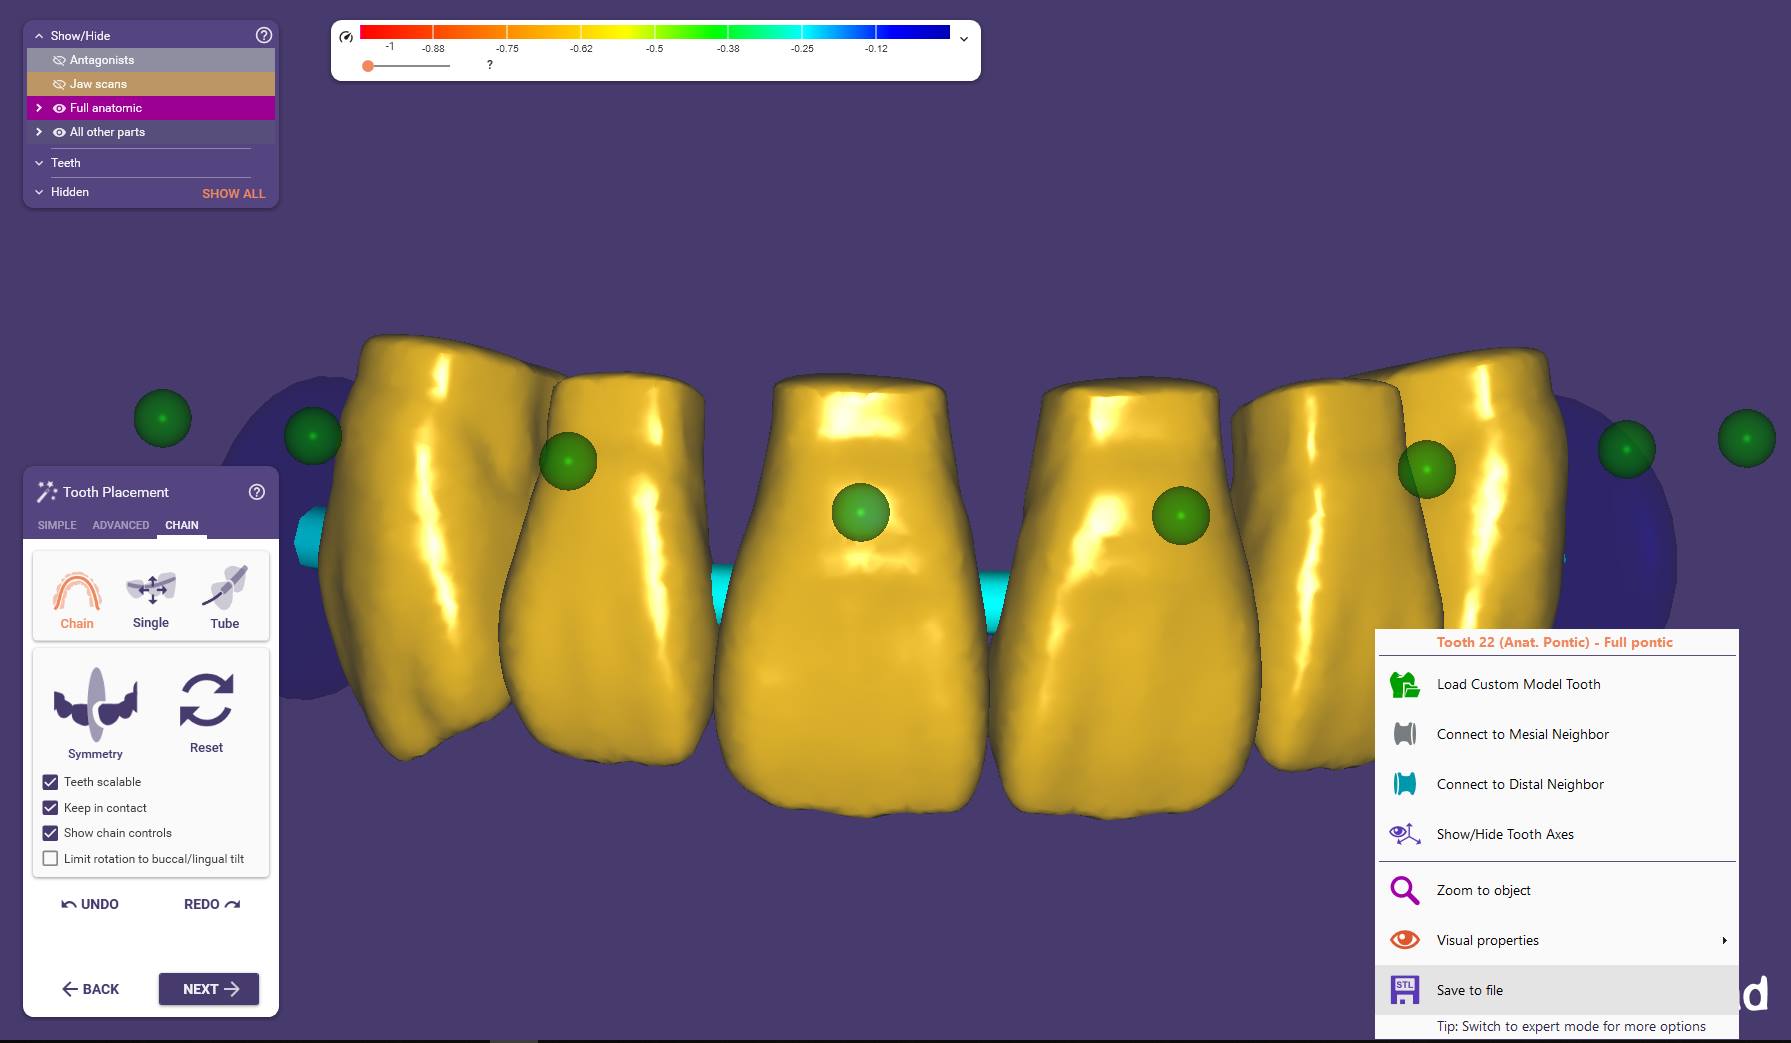Click the color scale slider handle
The height and width of the screenshot is (1043, 1791).
click(368, 66)
